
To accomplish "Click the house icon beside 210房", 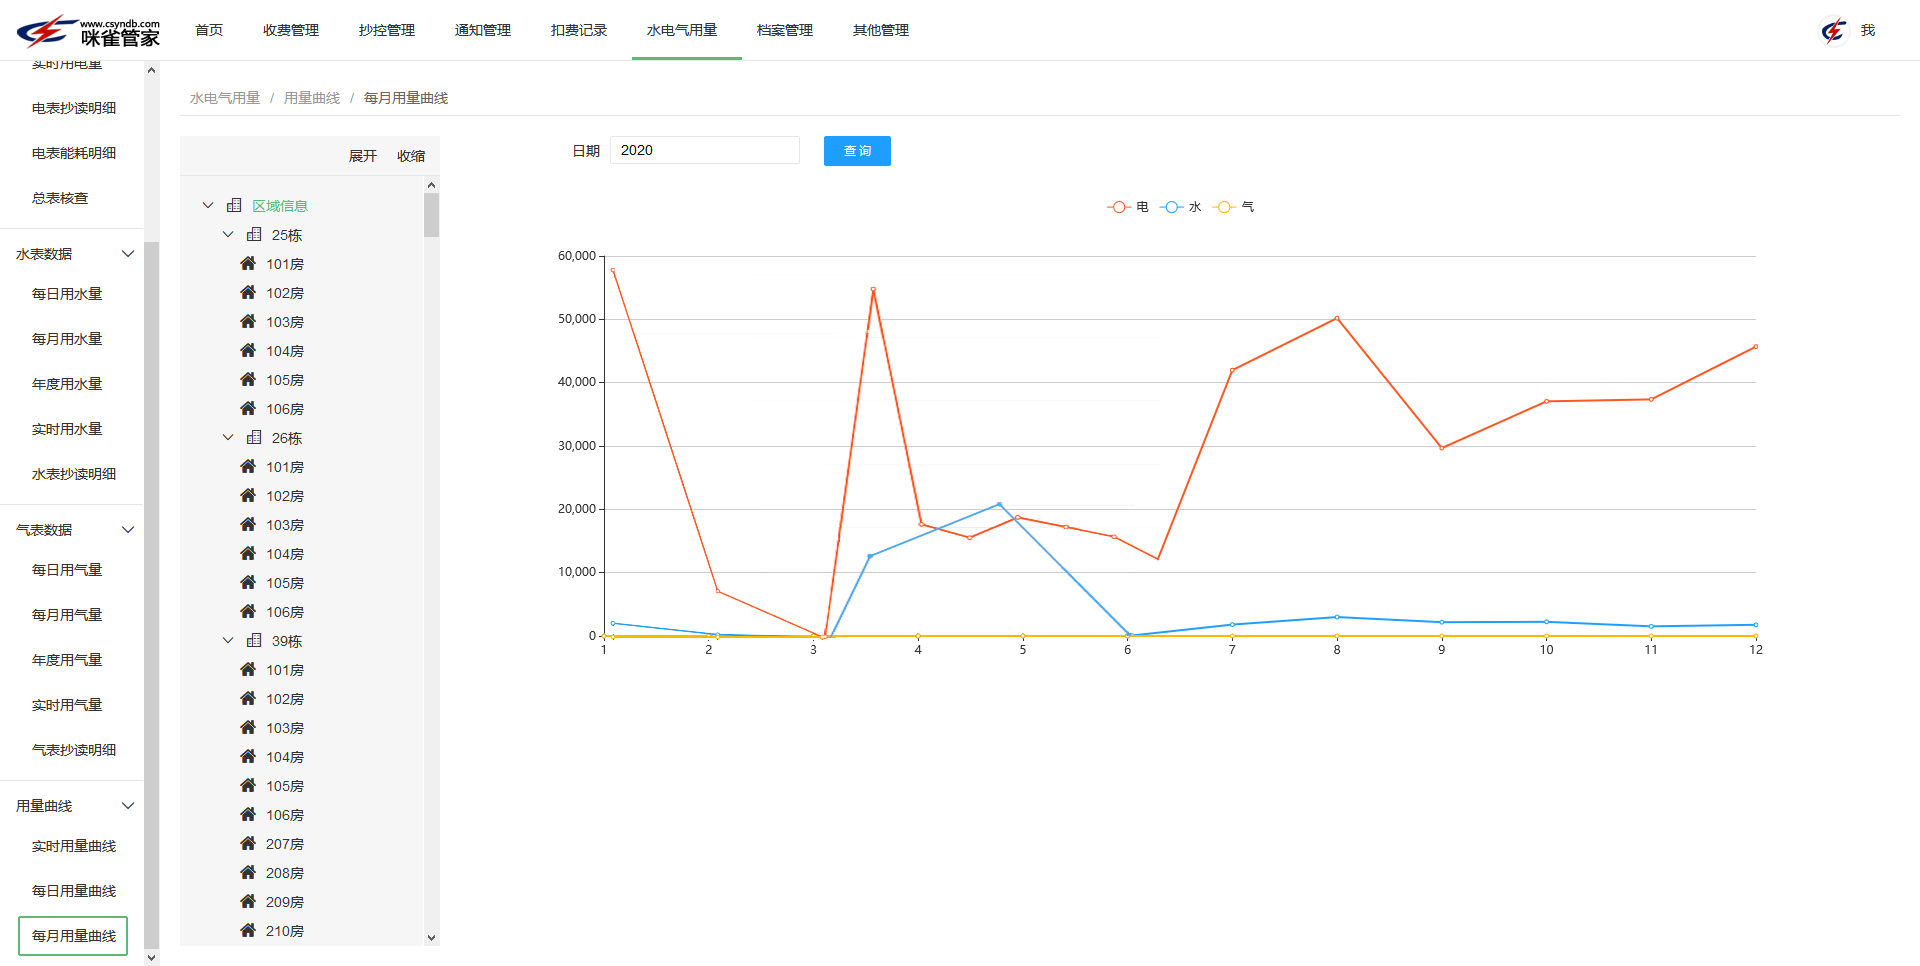I will pyautogui.click(x=248, y=930).
